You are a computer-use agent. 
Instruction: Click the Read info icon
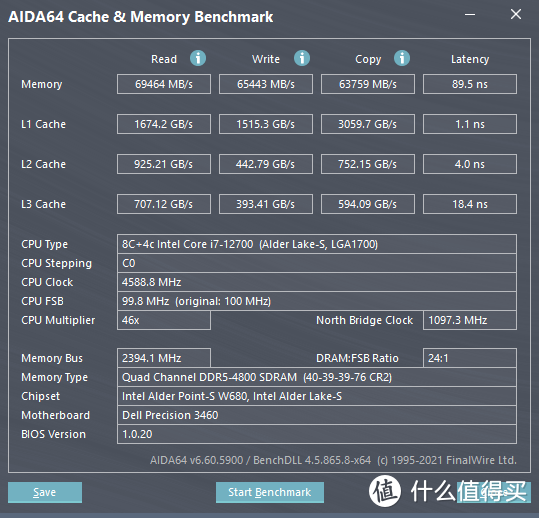(198, 58)
